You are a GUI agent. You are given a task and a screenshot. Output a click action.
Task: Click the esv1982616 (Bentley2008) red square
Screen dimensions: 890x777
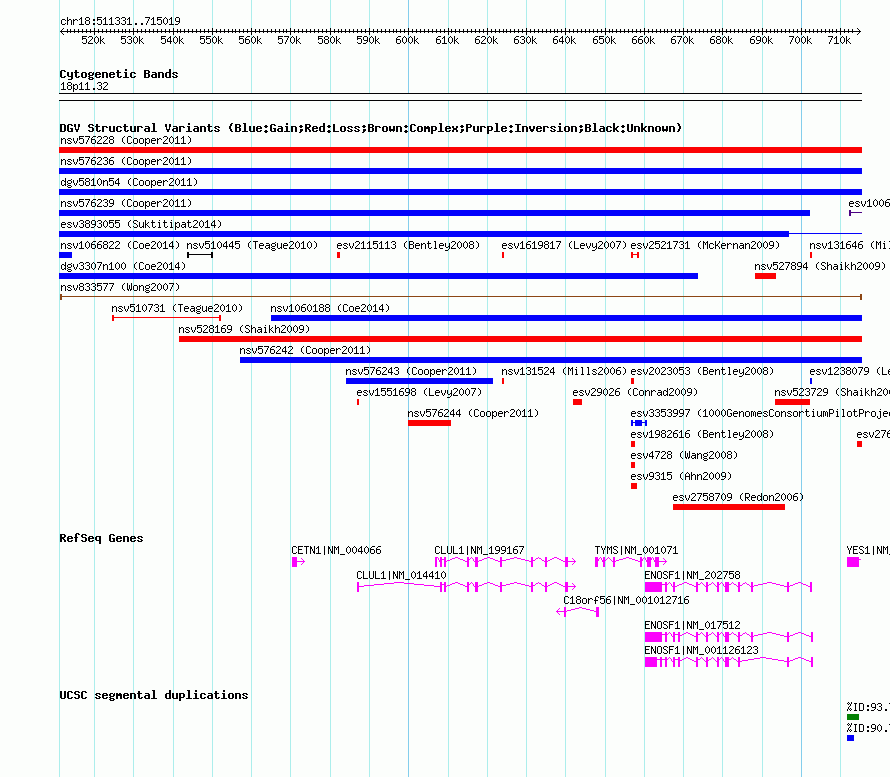[633, 444]
